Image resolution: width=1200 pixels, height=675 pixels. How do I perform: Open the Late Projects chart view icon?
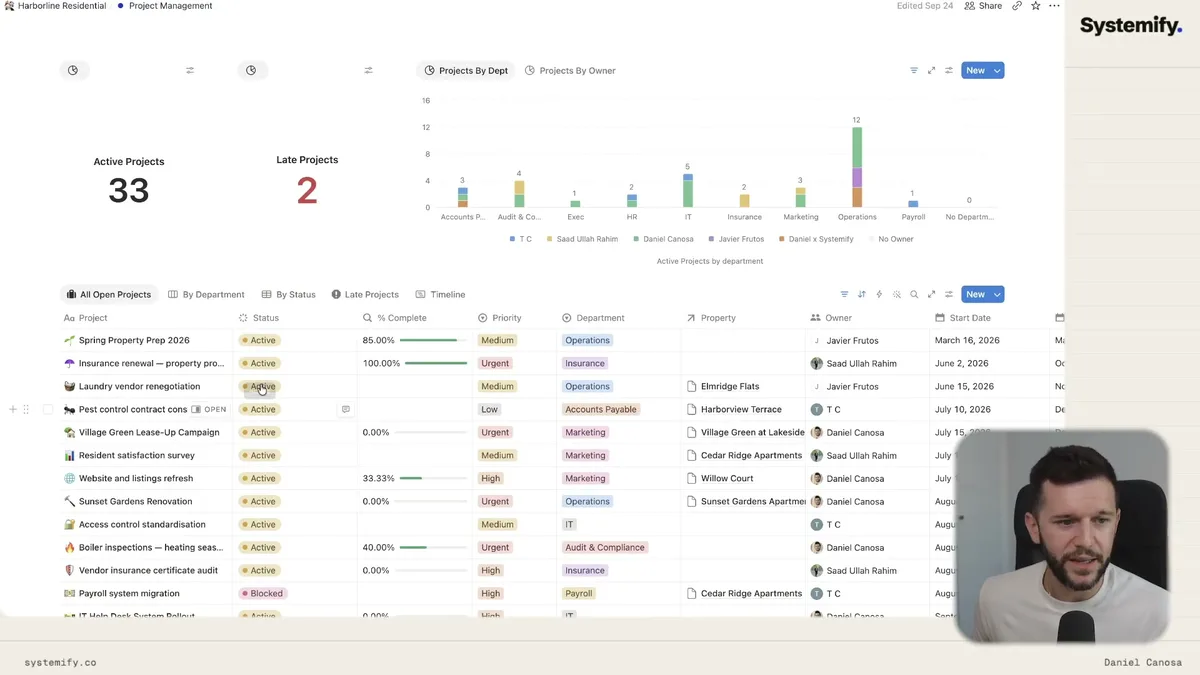click(251, 70)
